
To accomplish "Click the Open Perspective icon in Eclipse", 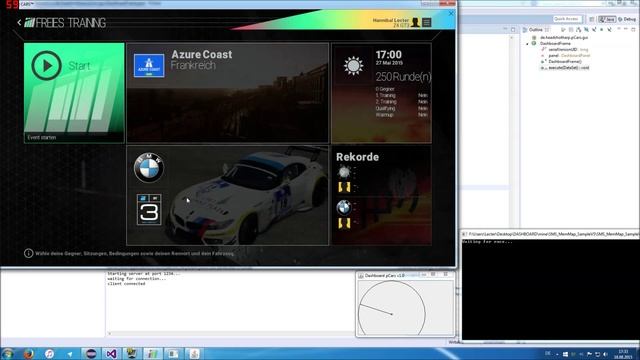I will click(x=591, y=19).
